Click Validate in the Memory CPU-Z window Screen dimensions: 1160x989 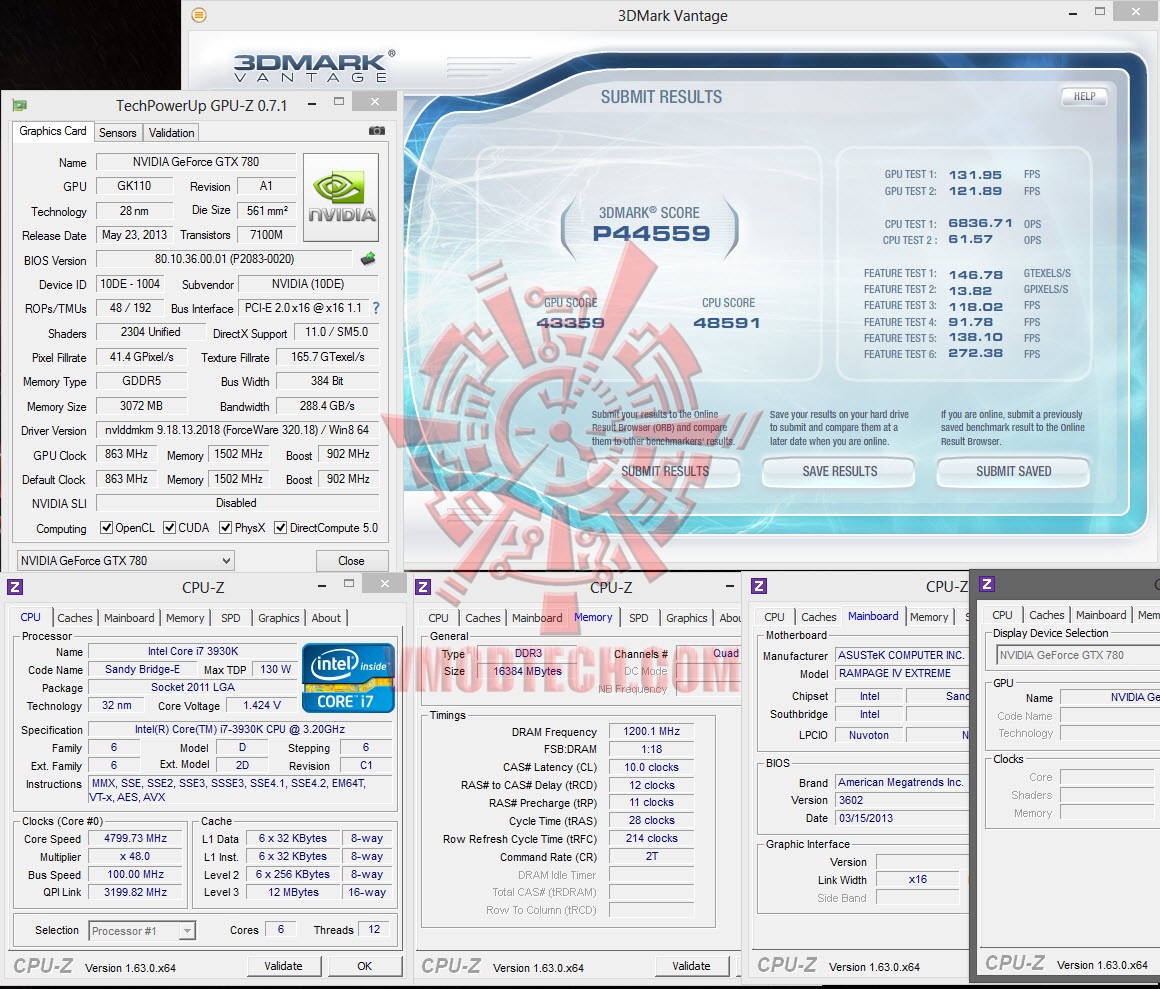691,966
